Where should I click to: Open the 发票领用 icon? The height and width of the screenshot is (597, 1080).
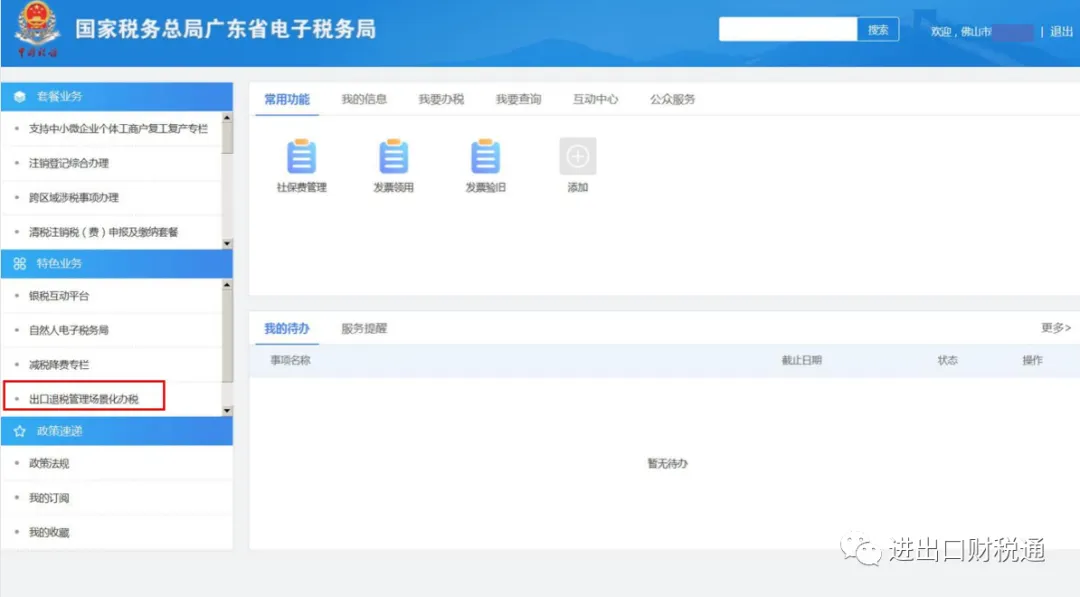[x=393, y=157]
